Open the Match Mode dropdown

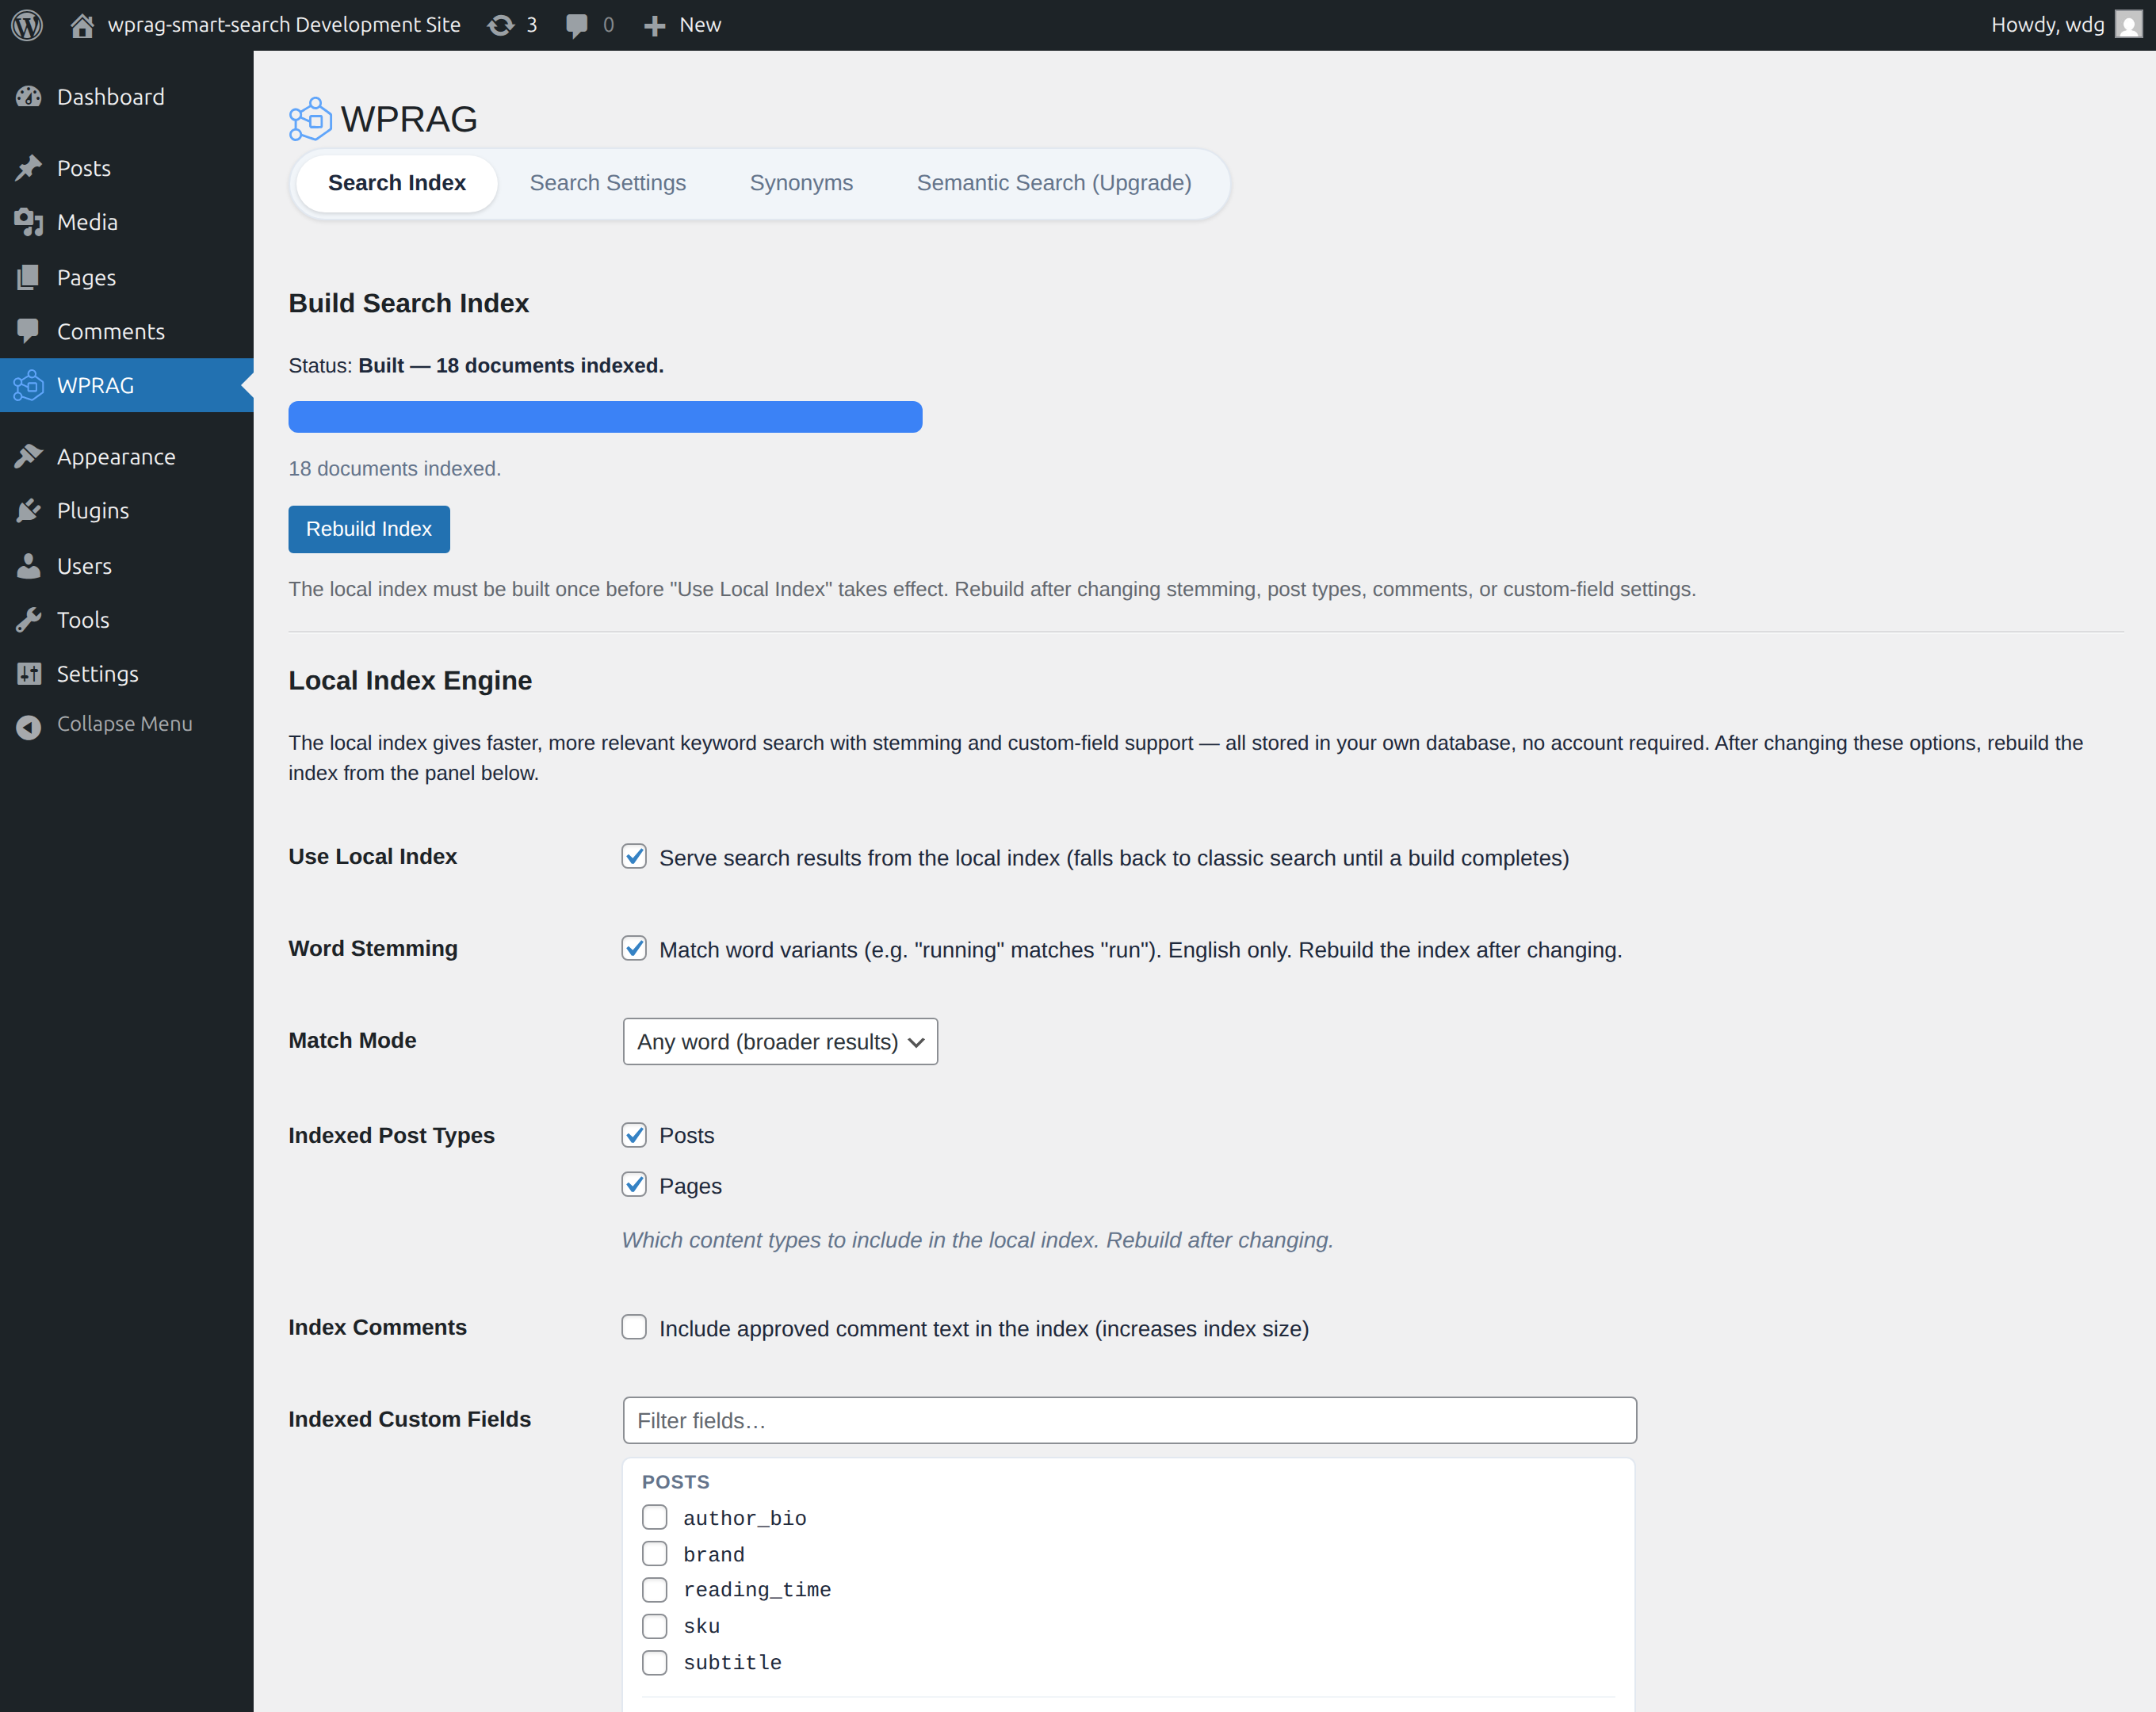click(780, 1041)
